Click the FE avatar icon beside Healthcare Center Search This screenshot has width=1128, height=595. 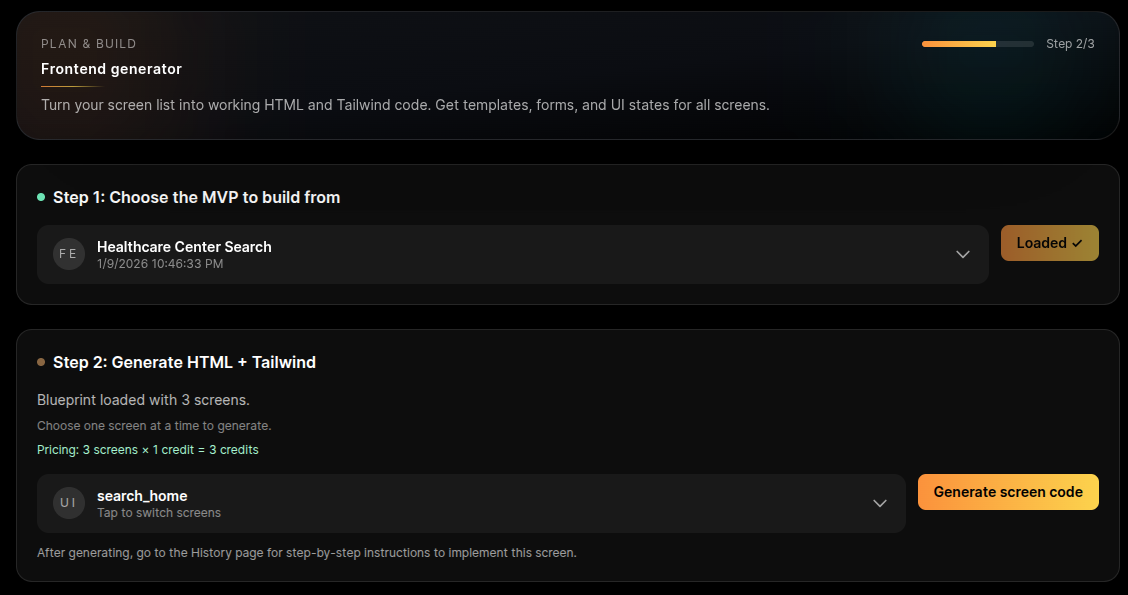tap(69, 254)
